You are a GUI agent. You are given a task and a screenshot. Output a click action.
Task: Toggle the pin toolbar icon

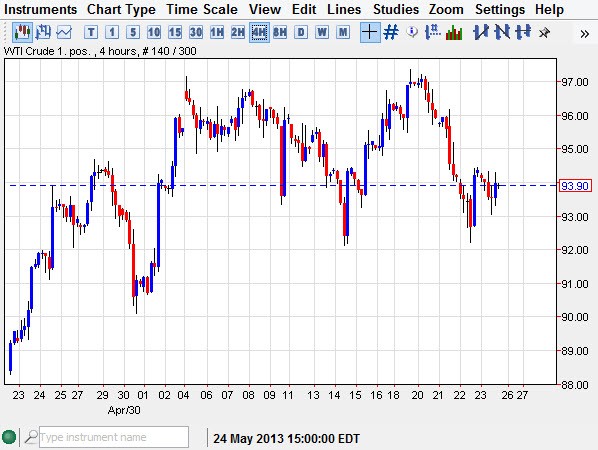(544, 33)
